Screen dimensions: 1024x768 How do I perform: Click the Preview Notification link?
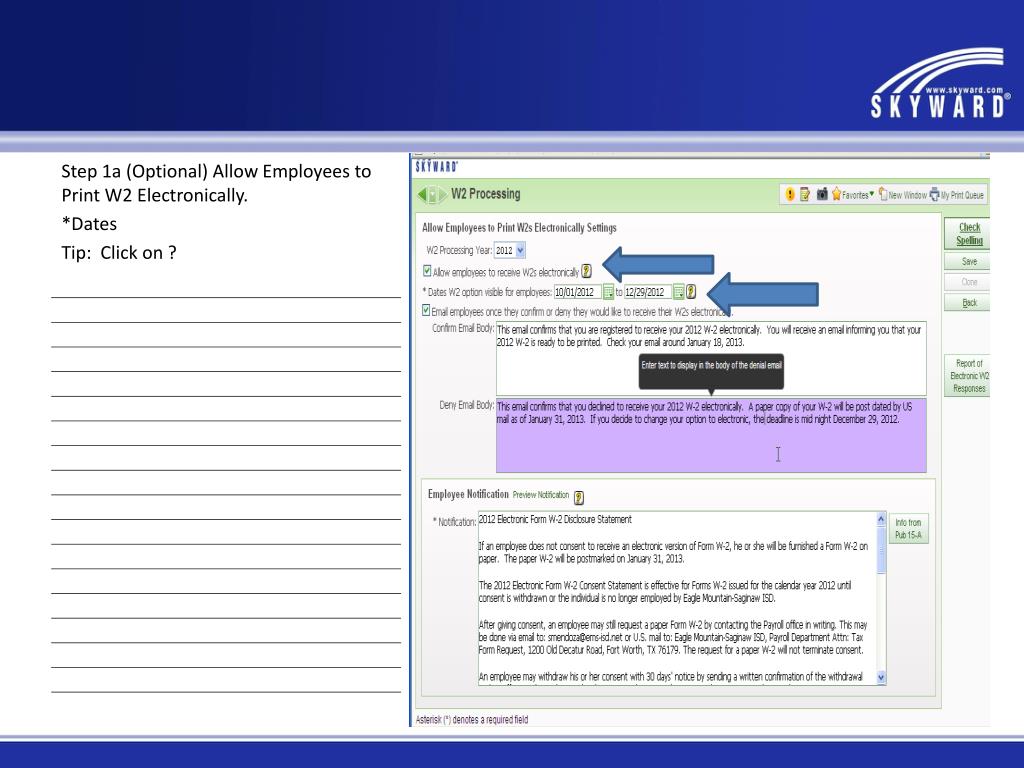coord(541,495)
